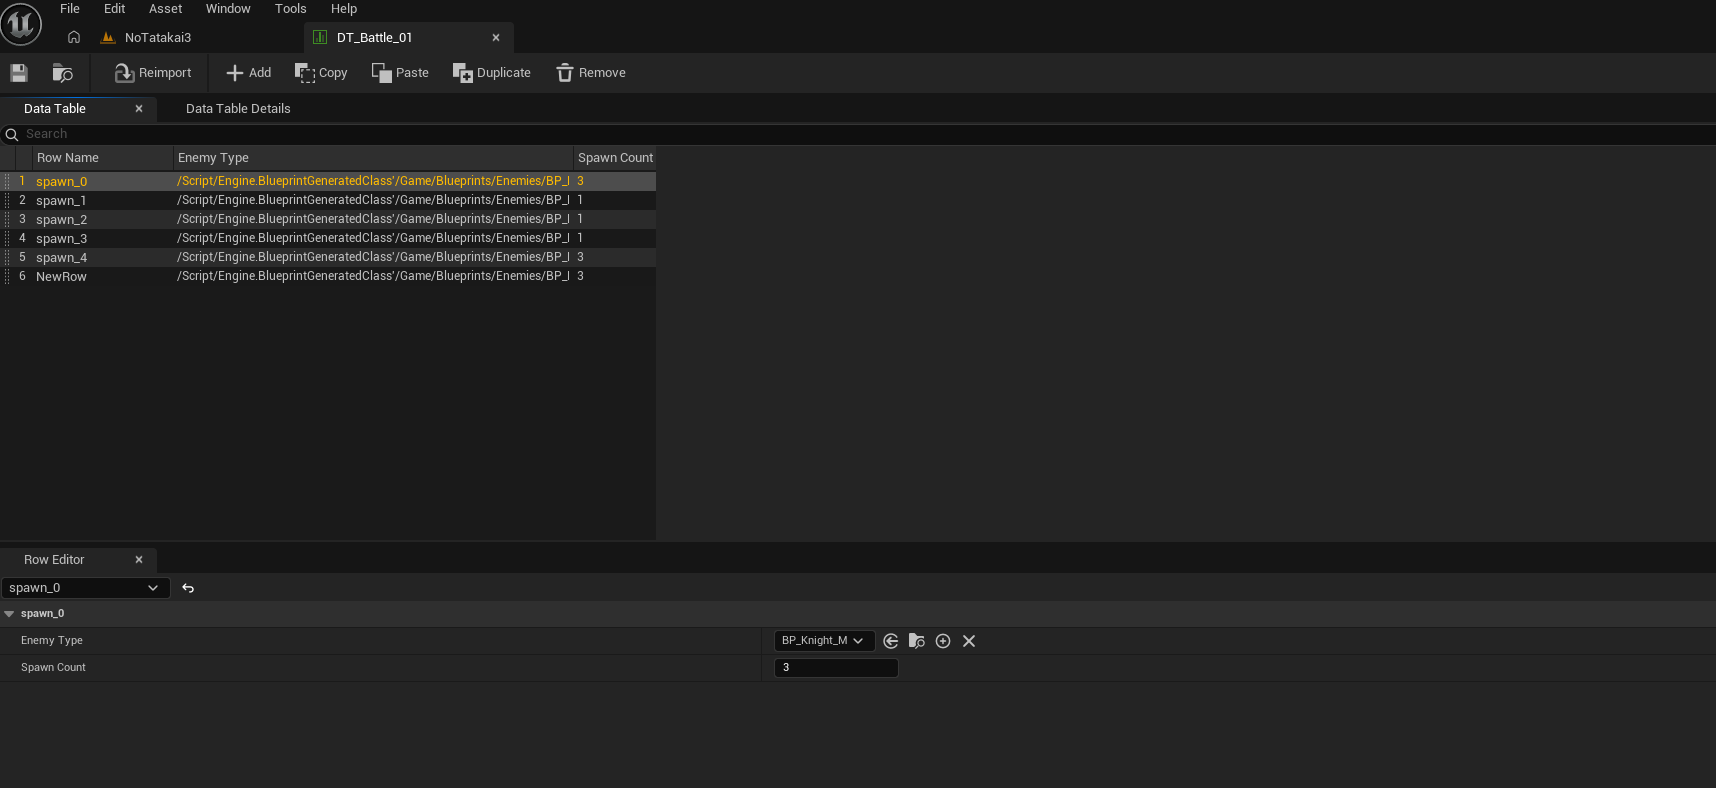Click the drag handle of the NewRow row
The height and width of the screenshot is (788, 1716).
pos(7,276)
